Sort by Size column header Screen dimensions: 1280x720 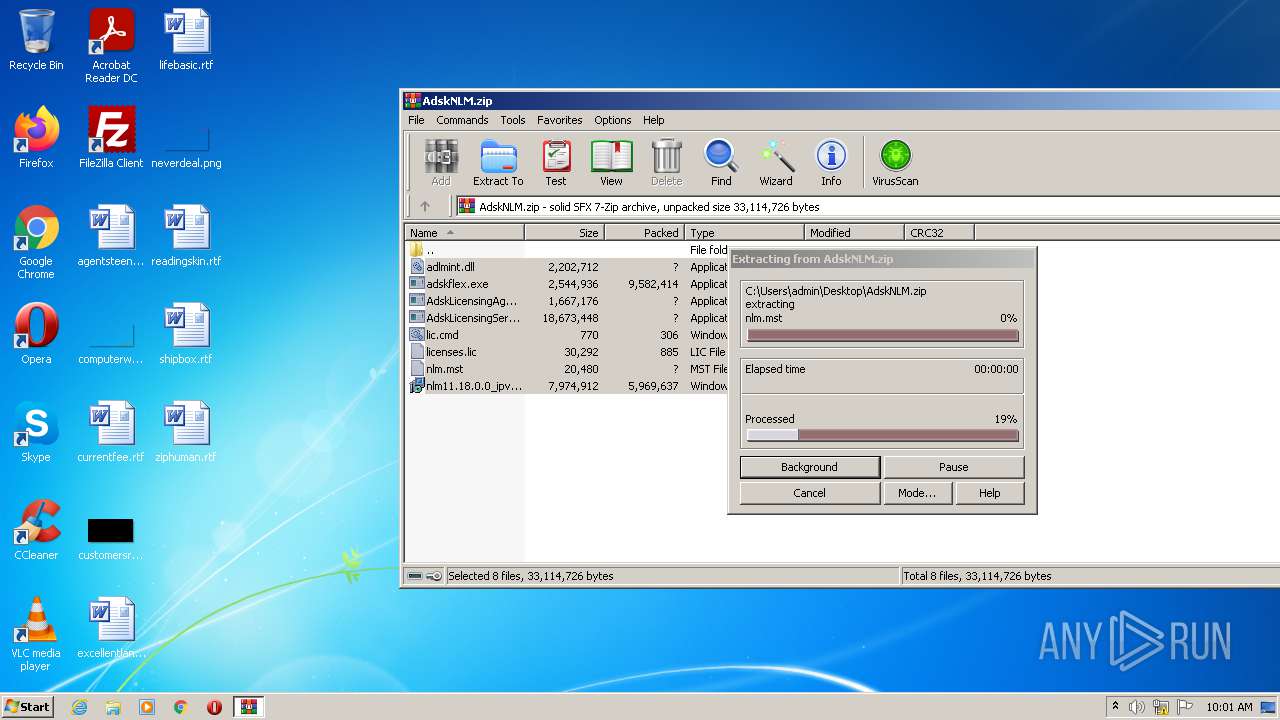click(564, 233)
